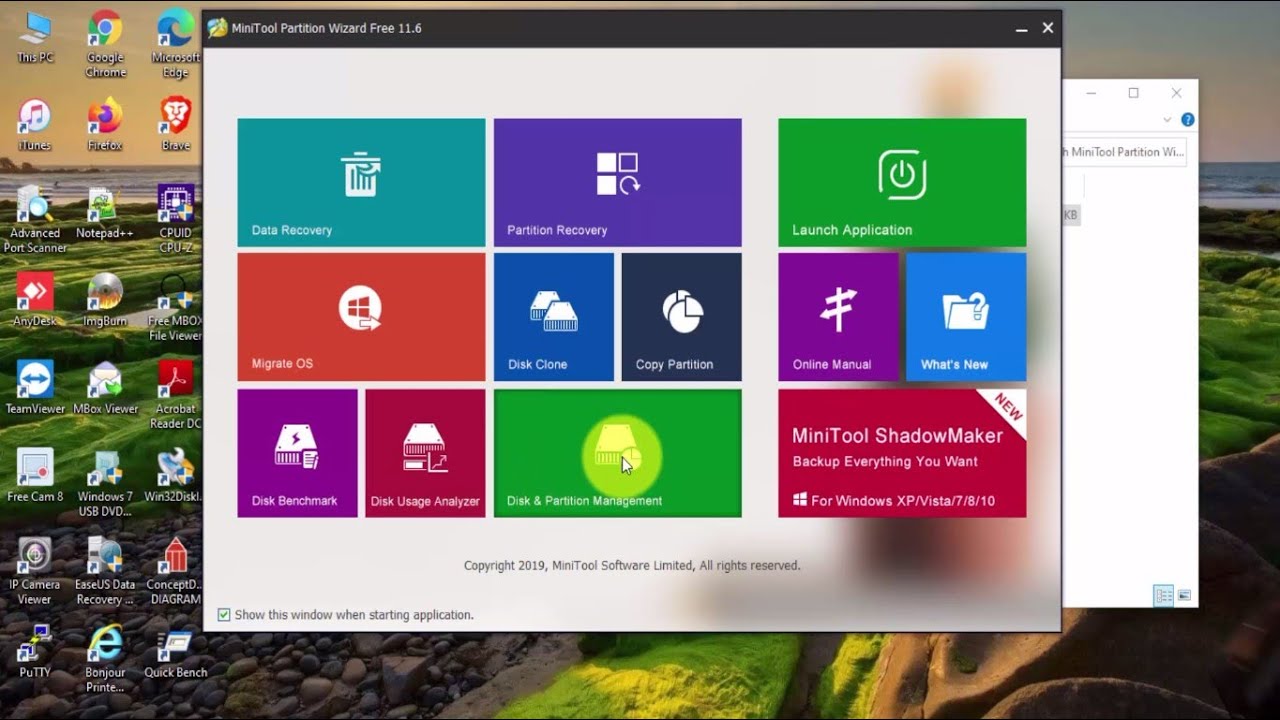Minimize the MiniTool Partition Wizard window

click(x=1021, y=29)
